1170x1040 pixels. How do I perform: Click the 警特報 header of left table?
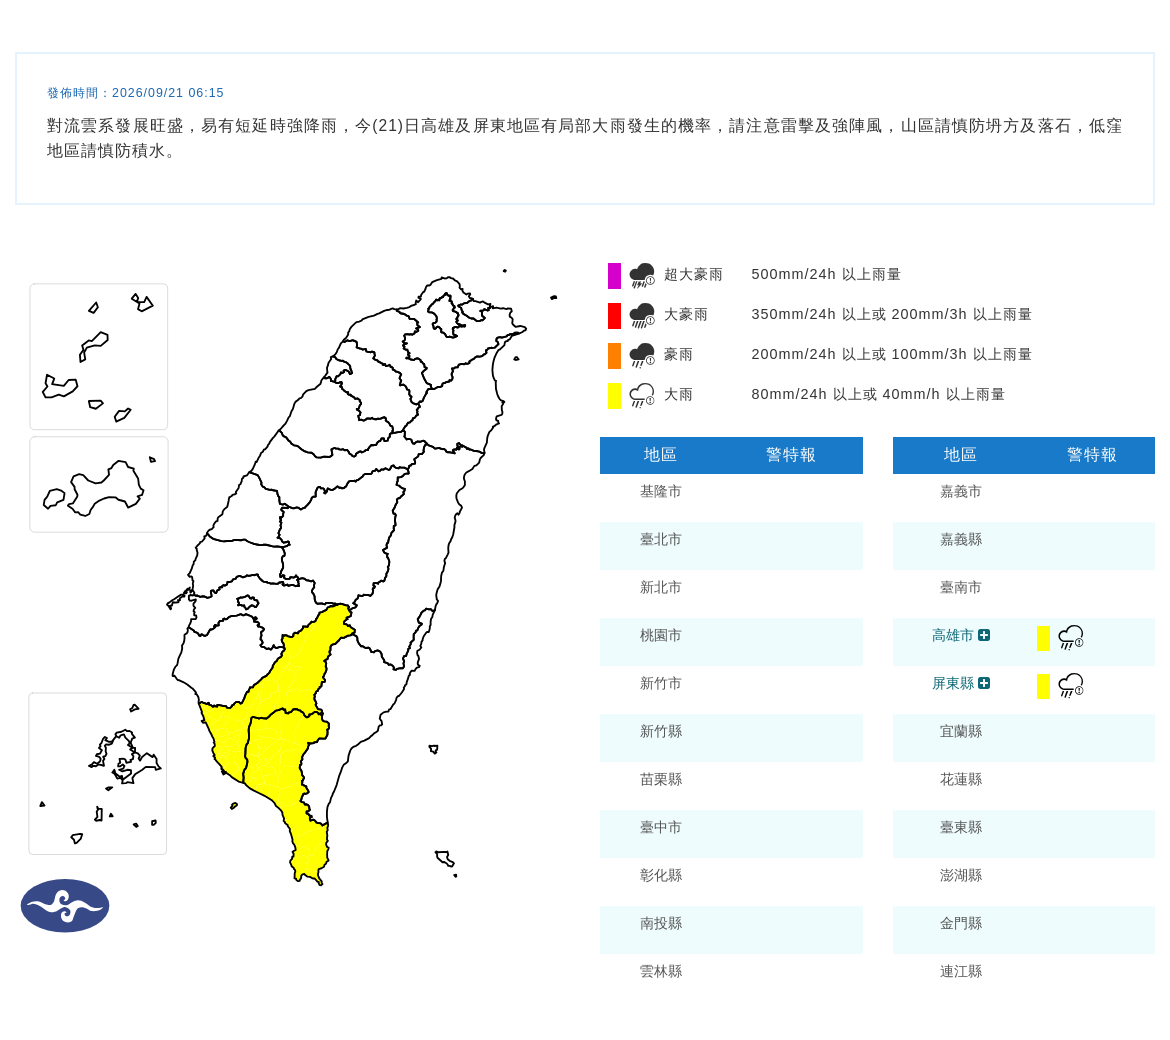click(x=790, y=455)
